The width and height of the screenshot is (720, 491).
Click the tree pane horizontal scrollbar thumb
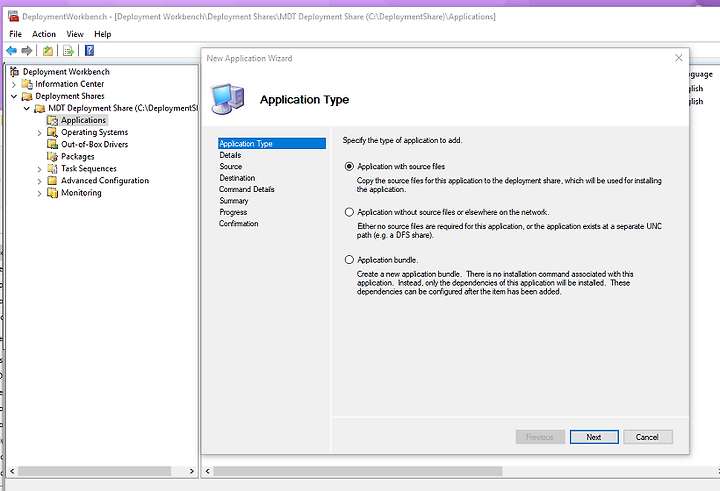click(95, 471)
